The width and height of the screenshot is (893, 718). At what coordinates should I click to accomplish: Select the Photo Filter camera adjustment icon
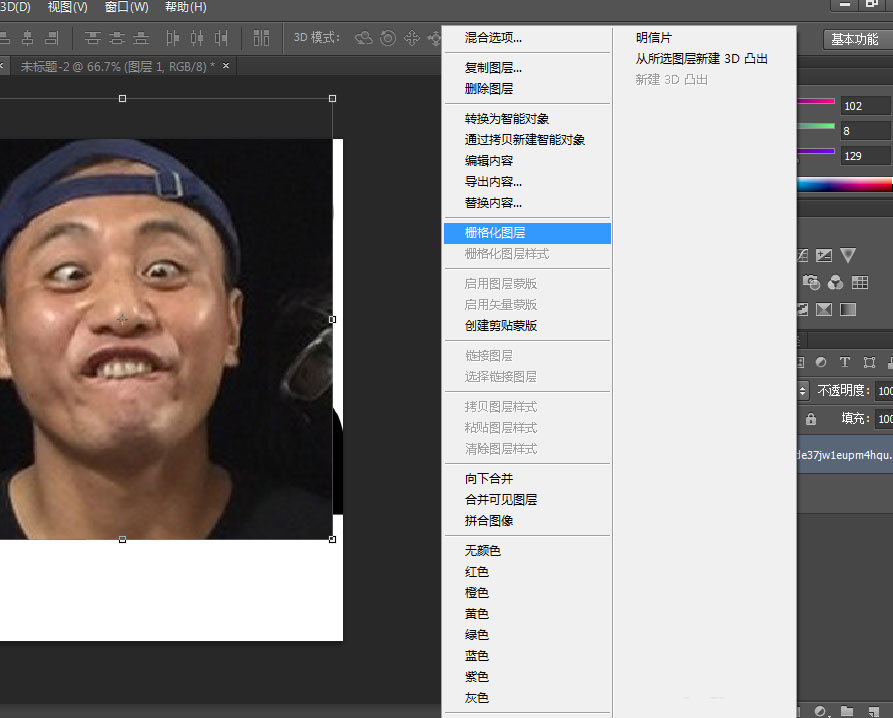[x=810, y=283]
